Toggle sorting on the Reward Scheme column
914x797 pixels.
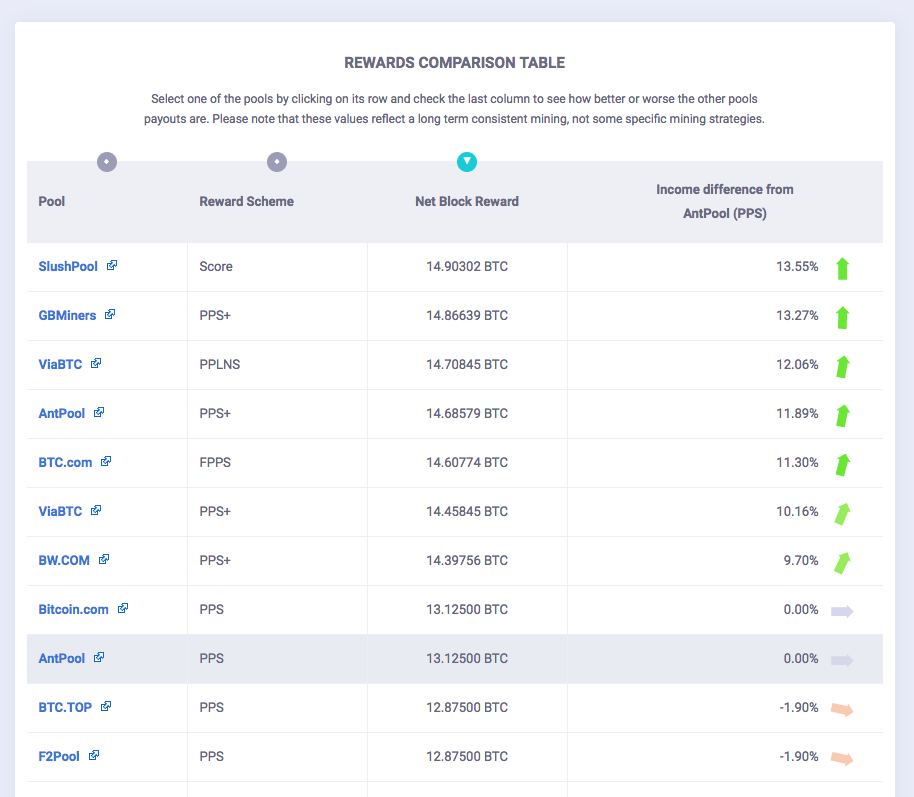[x=277, y=162]
